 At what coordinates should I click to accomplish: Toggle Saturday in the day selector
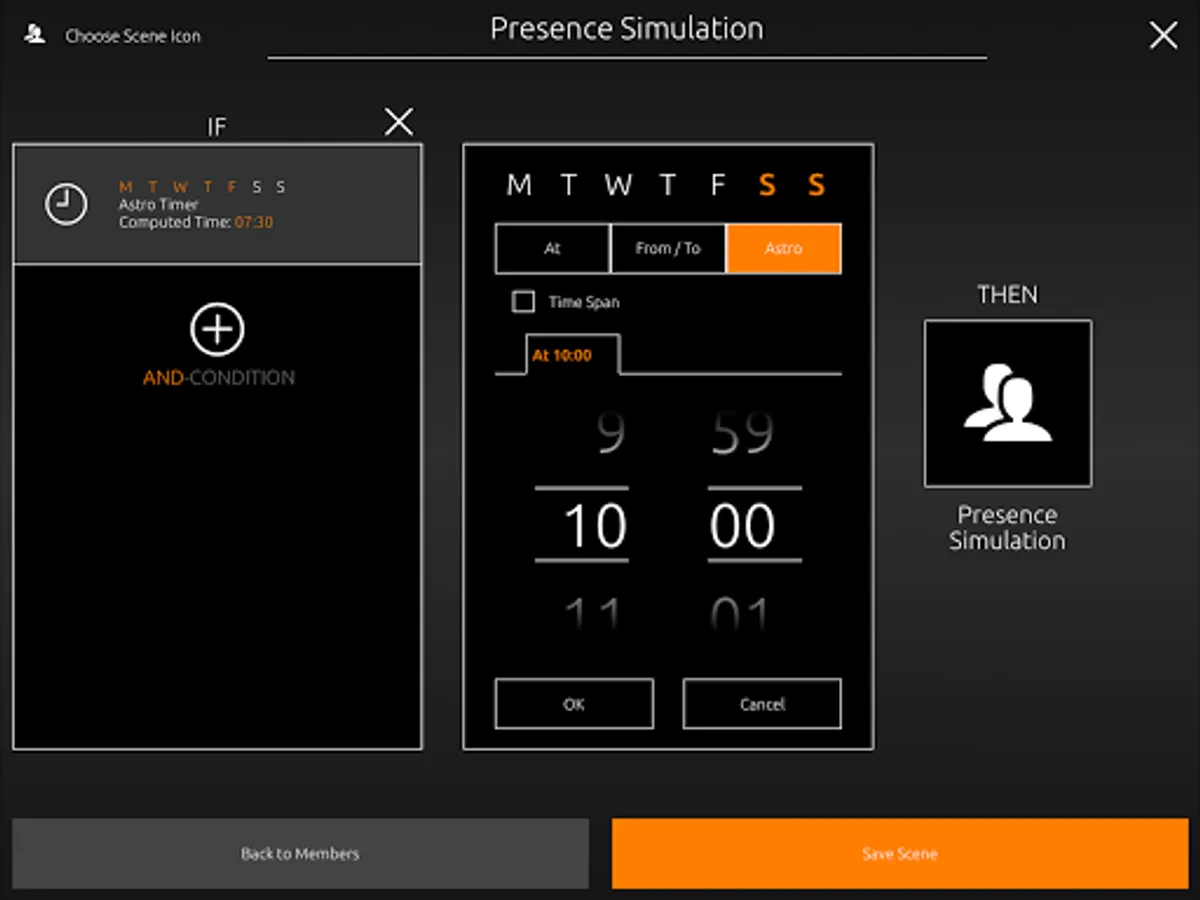pos(767,185)
